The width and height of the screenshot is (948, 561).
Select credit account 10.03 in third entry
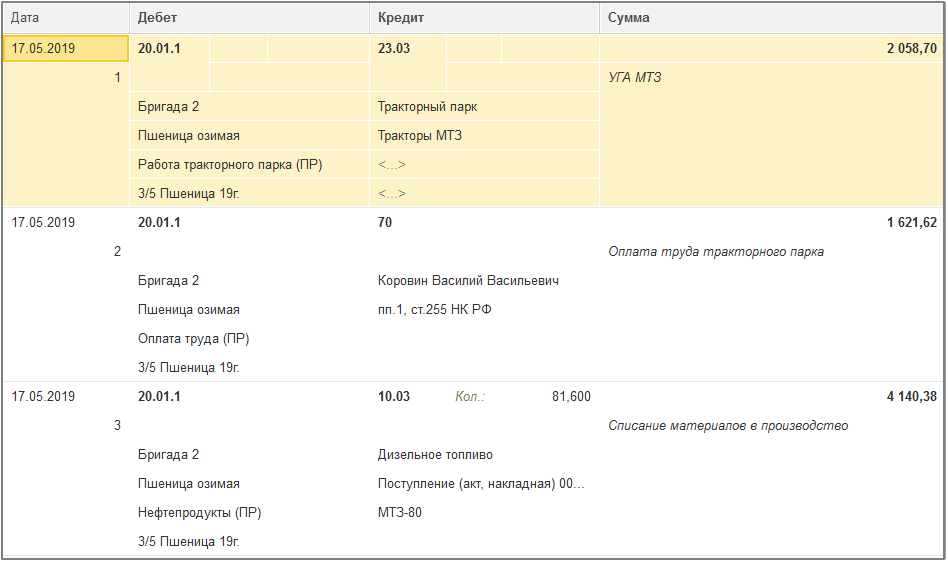tap(394, 397)
